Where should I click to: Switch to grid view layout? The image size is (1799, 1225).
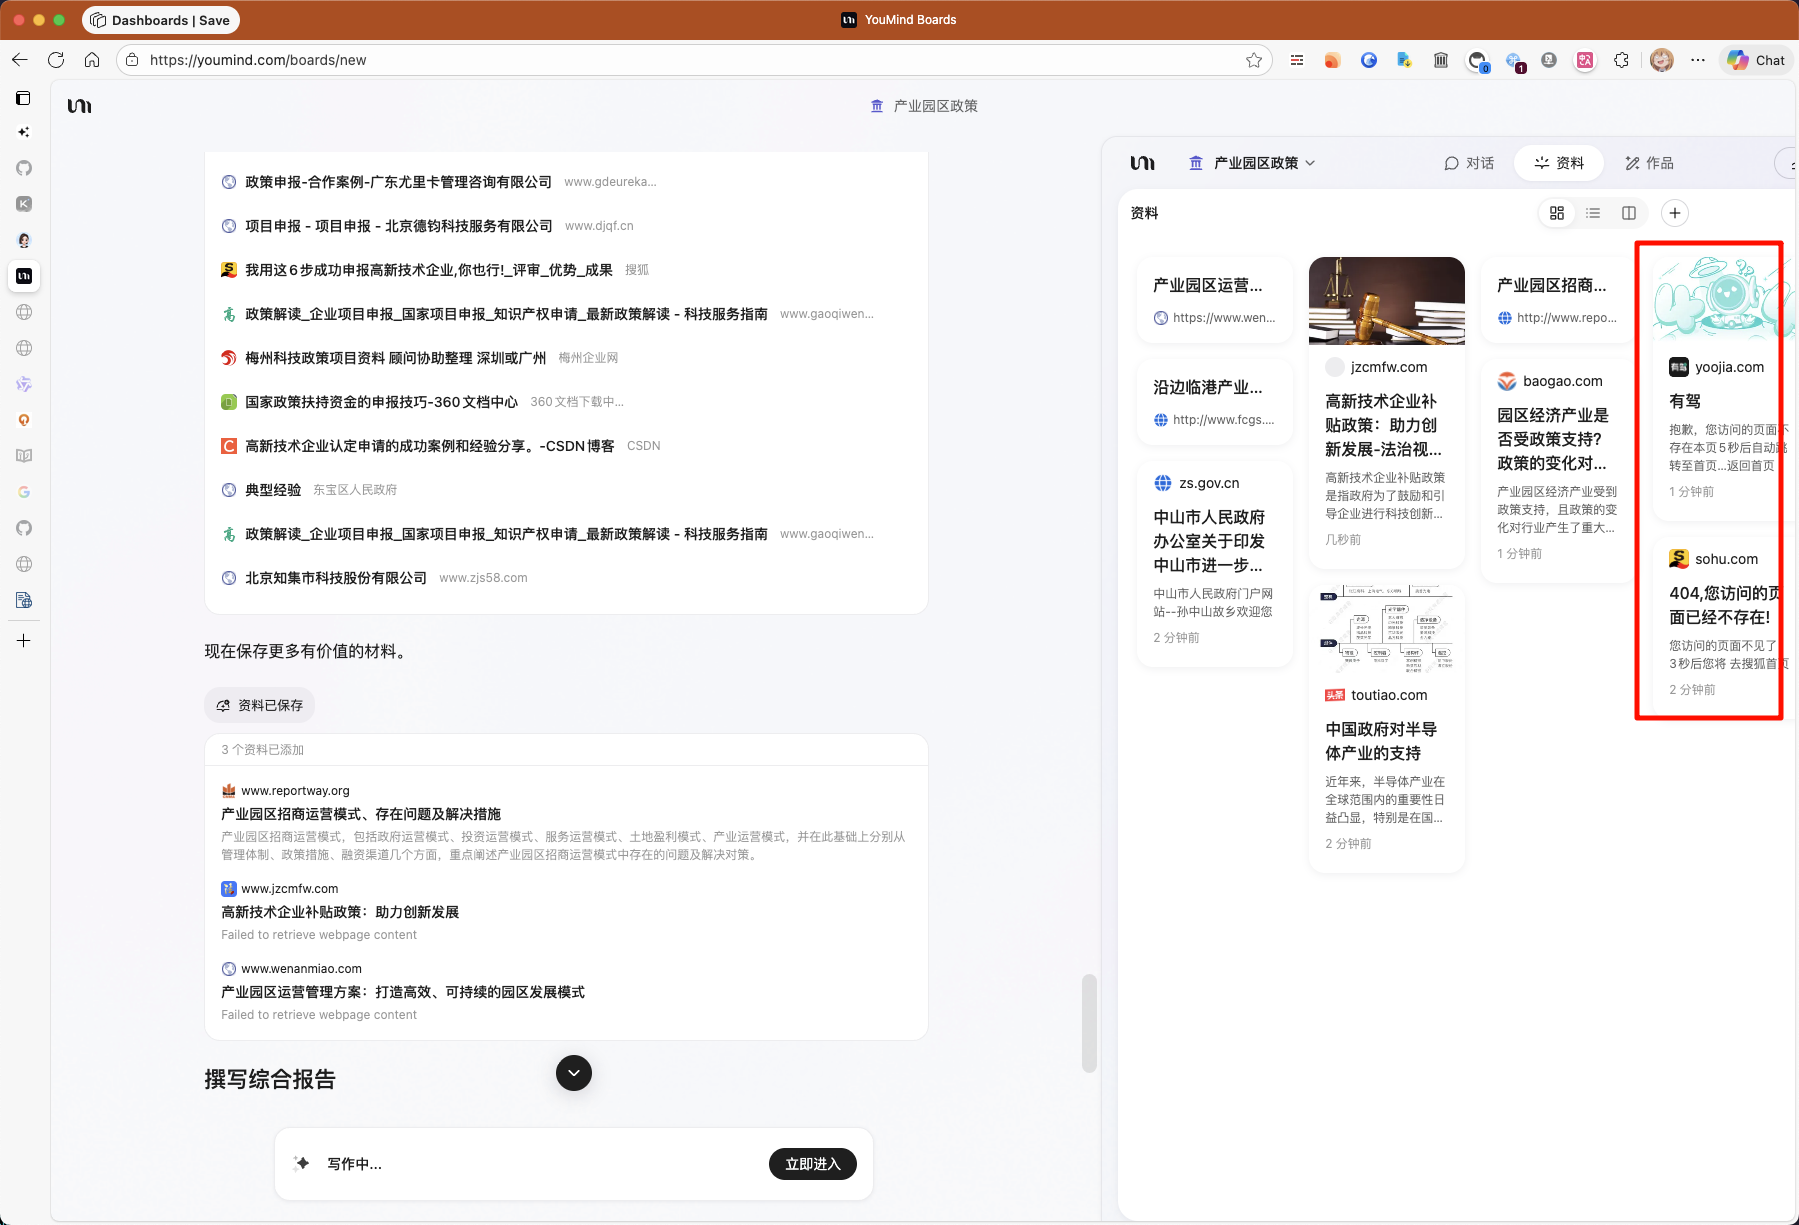[1556, 213]
